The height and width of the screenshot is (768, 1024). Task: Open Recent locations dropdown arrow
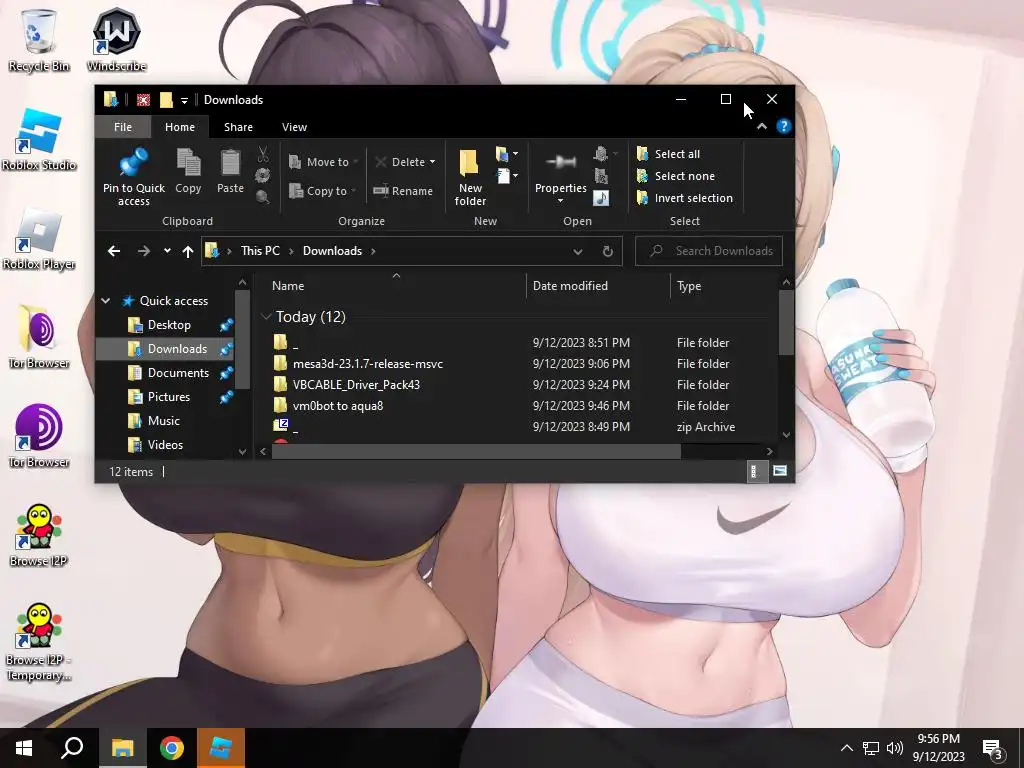pyautogui.click(x=167, y=251)
